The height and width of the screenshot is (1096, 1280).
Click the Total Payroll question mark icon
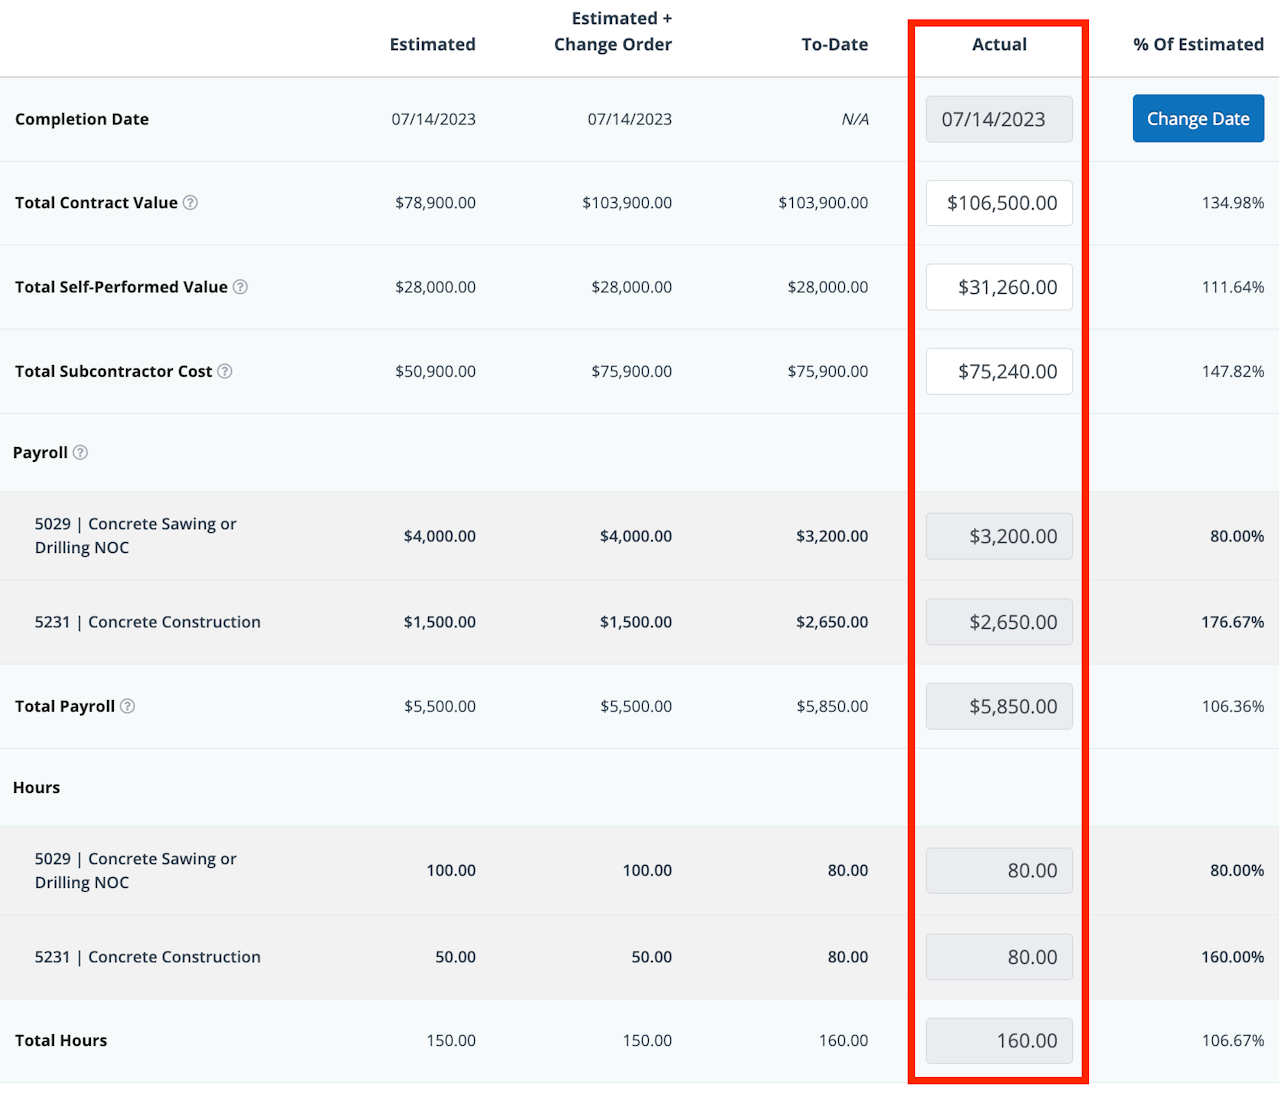pos(127,706)
